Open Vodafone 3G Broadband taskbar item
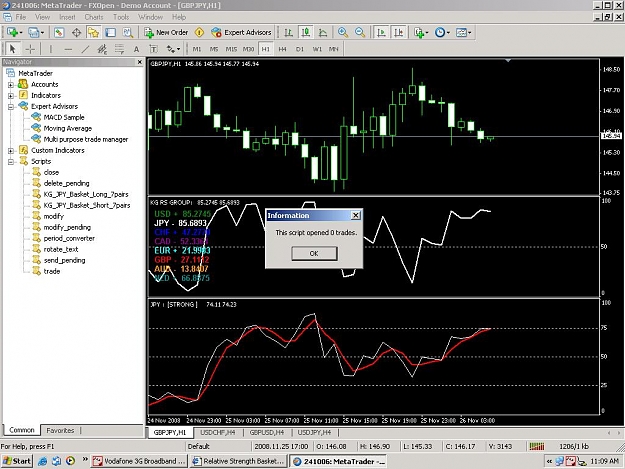This screenshot has height=469, width=625. click(x=139, y=461)
